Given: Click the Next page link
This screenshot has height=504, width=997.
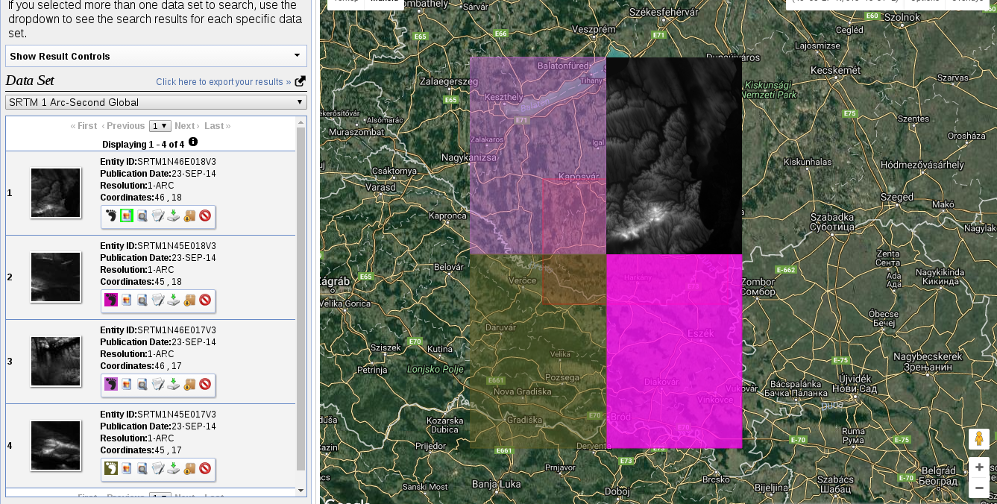Looking at the screenshot, I should [x=185, y=126].
